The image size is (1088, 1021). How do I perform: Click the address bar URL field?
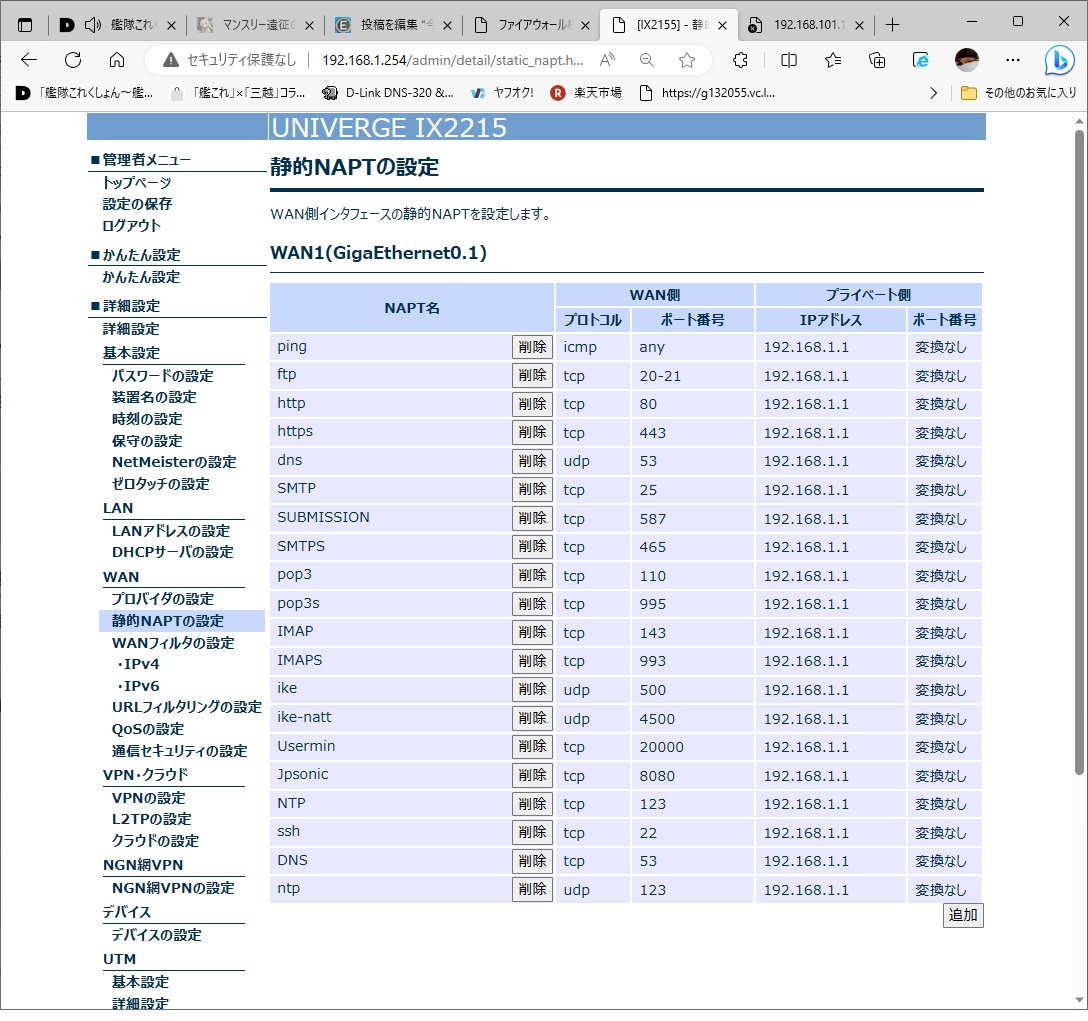point(452,60)
